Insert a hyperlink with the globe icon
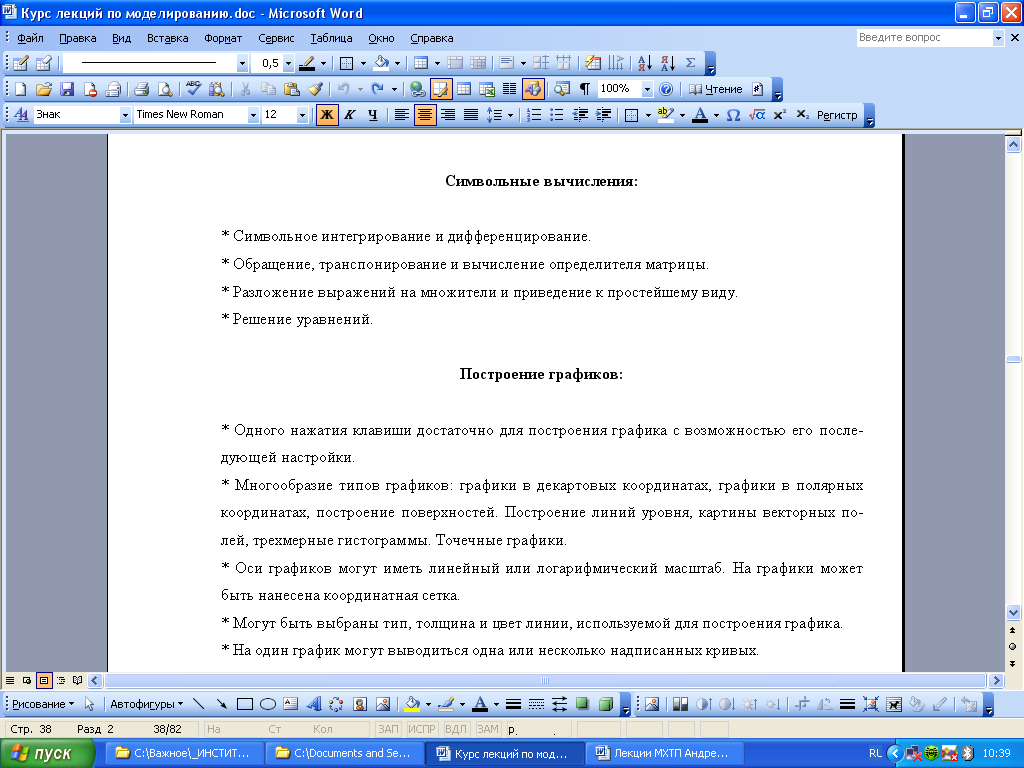 click(417, 89)
